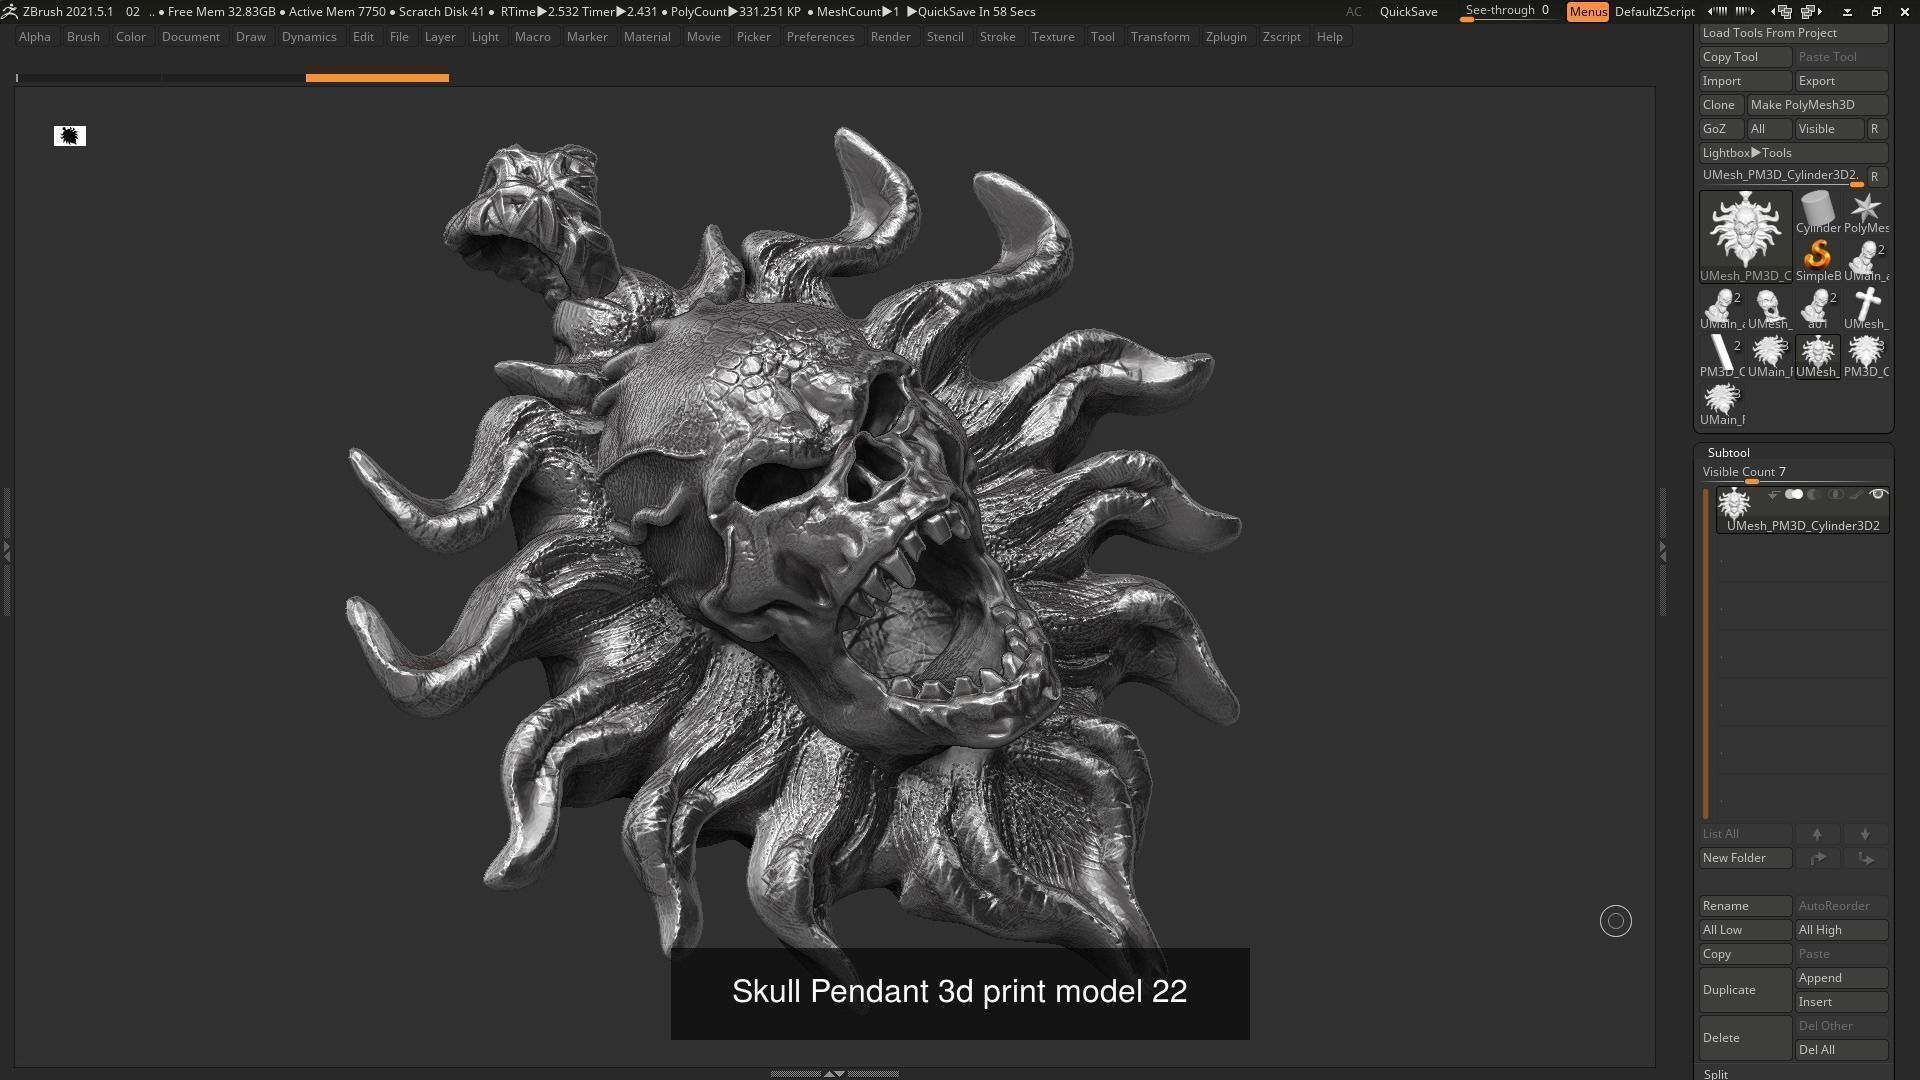
Task: Click Make PolyMesh3D button
Action: click(x=1817, y=105)
